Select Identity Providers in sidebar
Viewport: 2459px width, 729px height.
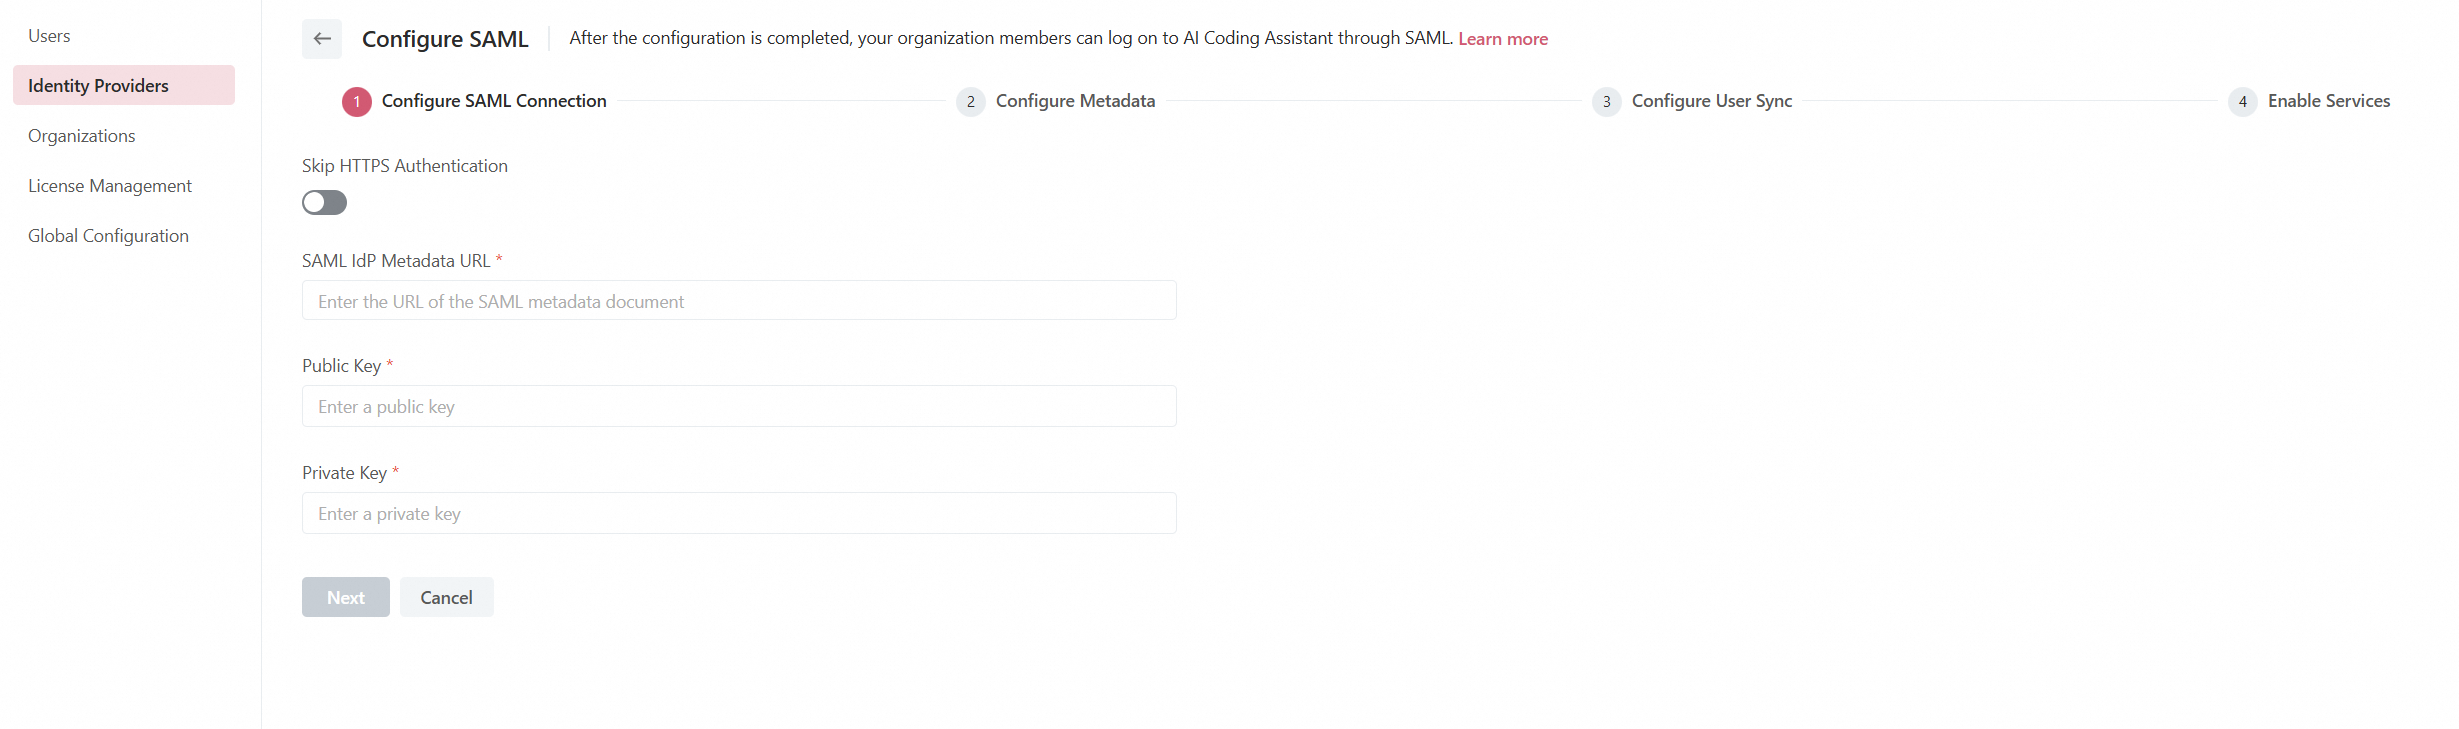[x=98, y=86]
